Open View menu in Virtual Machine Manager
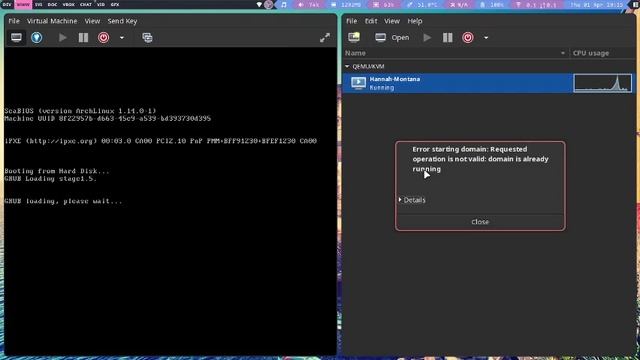640x360 pixels. tap(392, 21)
